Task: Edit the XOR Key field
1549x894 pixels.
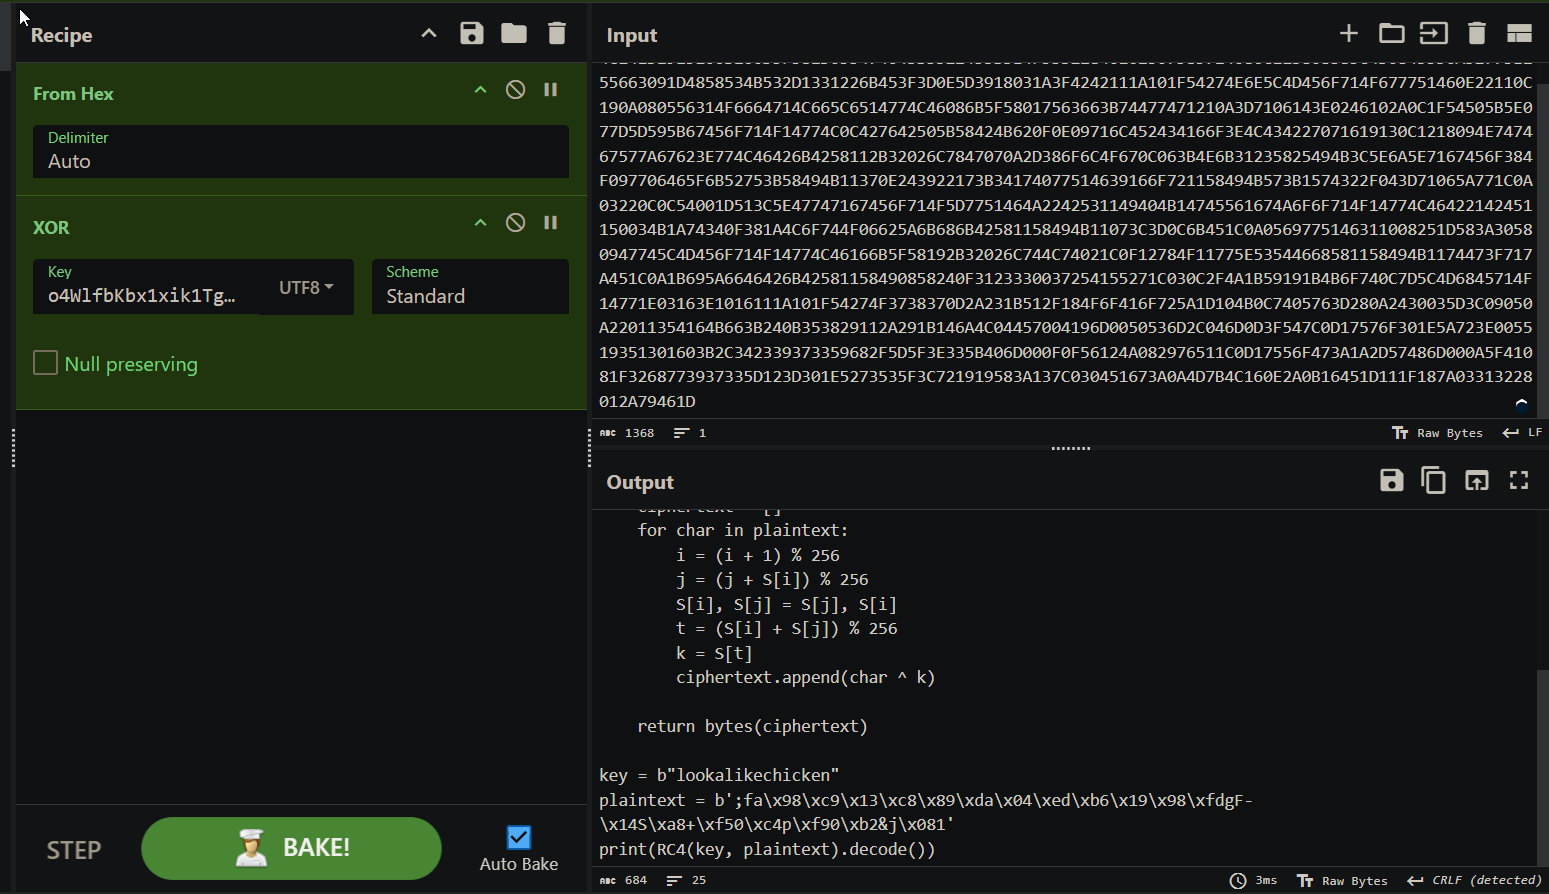Action: coord(146,287)
